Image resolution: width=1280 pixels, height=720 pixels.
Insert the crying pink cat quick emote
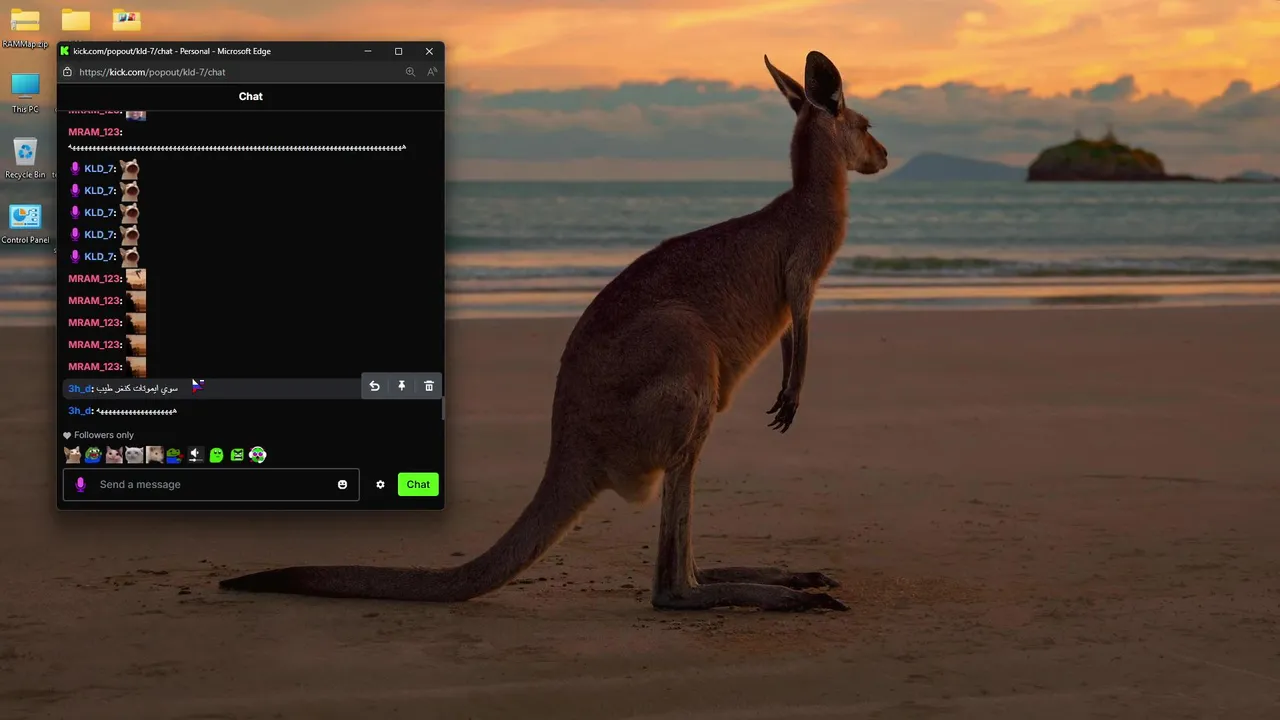point(114,455)
